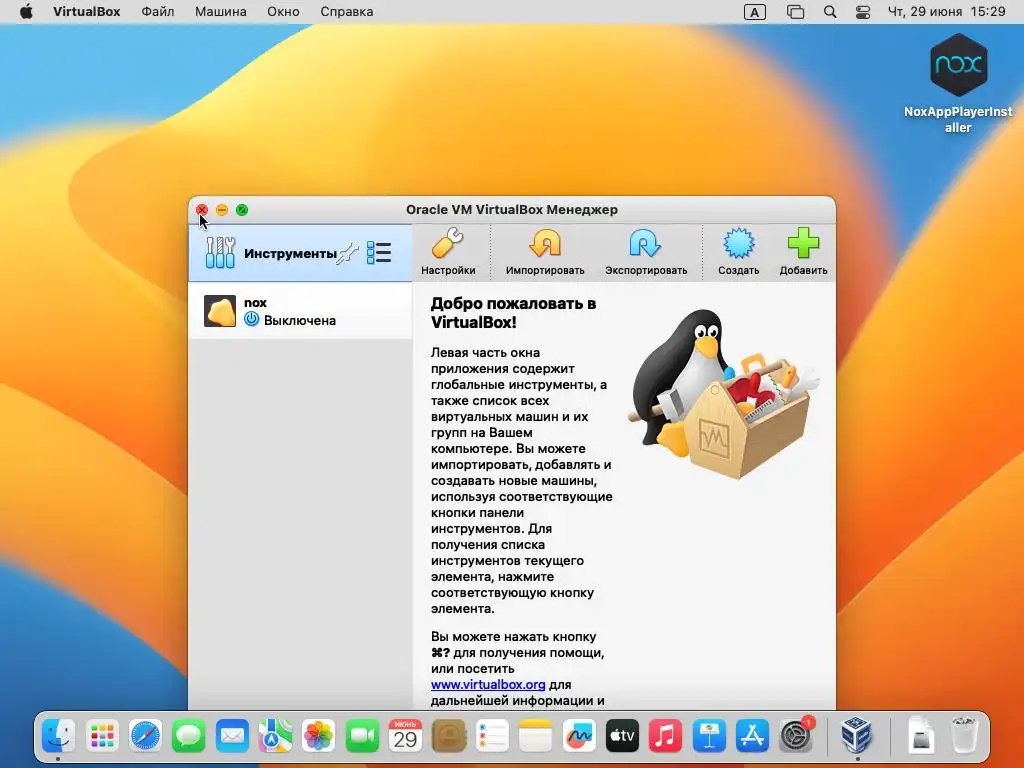This screenshot has height=768, width=1024.
Task: Open Freeform from Dock
Action: pyautogui.click(x=579, y=737)
